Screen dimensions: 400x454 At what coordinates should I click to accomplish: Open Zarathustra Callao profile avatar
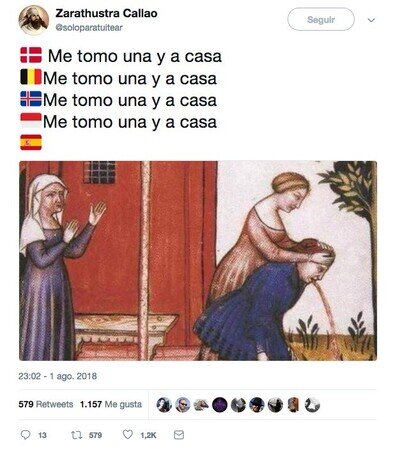tap(33, 20)
